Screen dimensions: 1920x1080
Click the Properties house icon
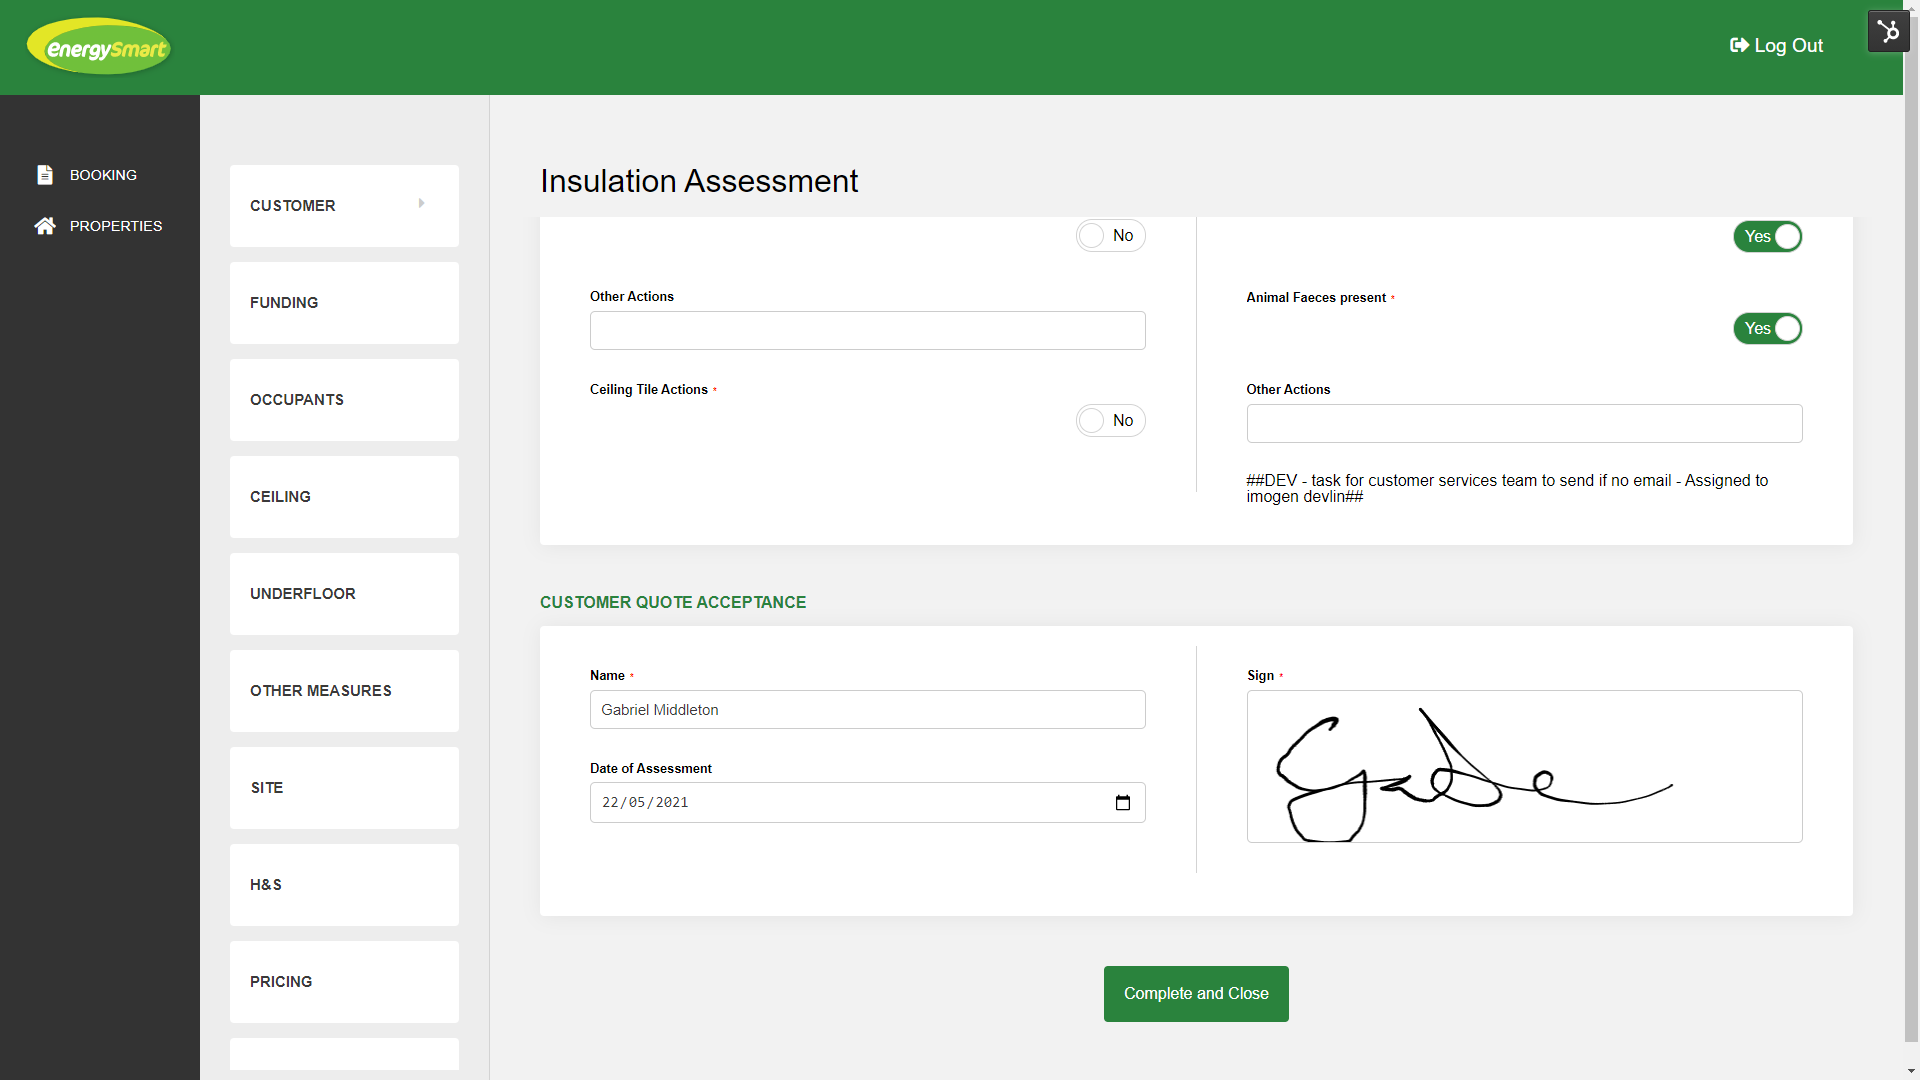pyautogui.click(x=45, y=226)
